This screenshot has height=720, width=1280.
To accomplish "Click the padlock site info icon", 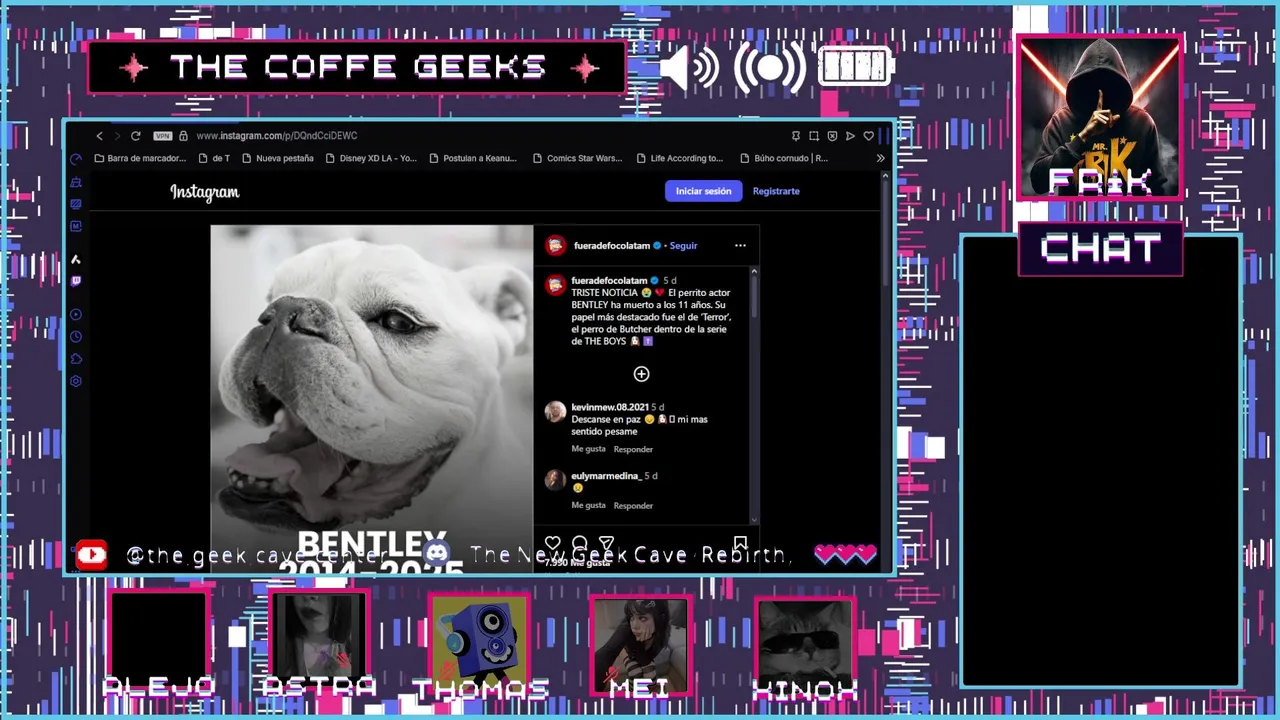I will click(x=183, y=136).
